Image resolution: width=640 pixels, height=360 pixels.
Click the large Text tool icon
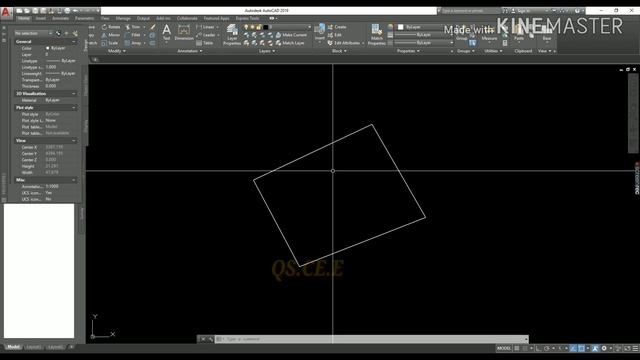coord(167,33)
